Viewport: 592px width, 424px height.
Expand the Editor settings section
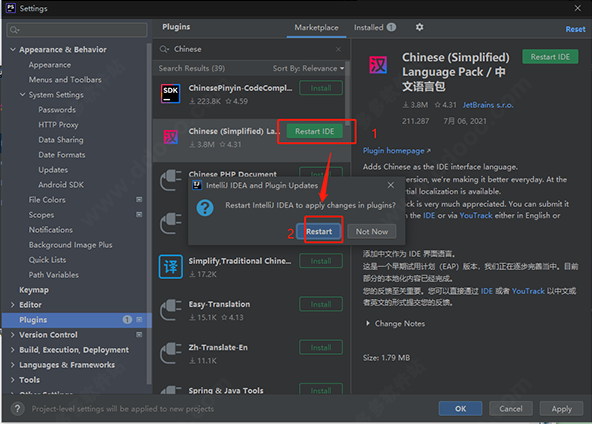[12, 305]
